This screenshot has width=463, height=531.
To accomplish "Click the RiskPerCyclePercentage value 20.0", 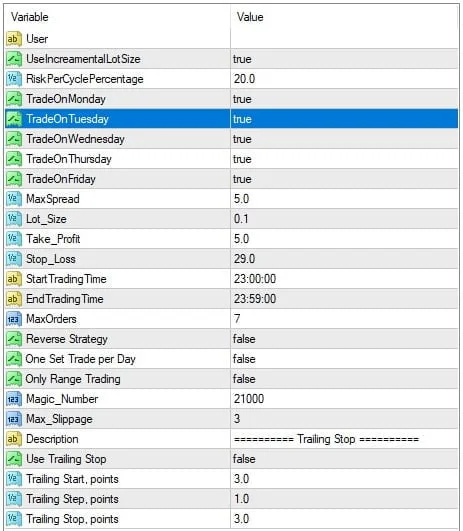I will pos(244,79).
